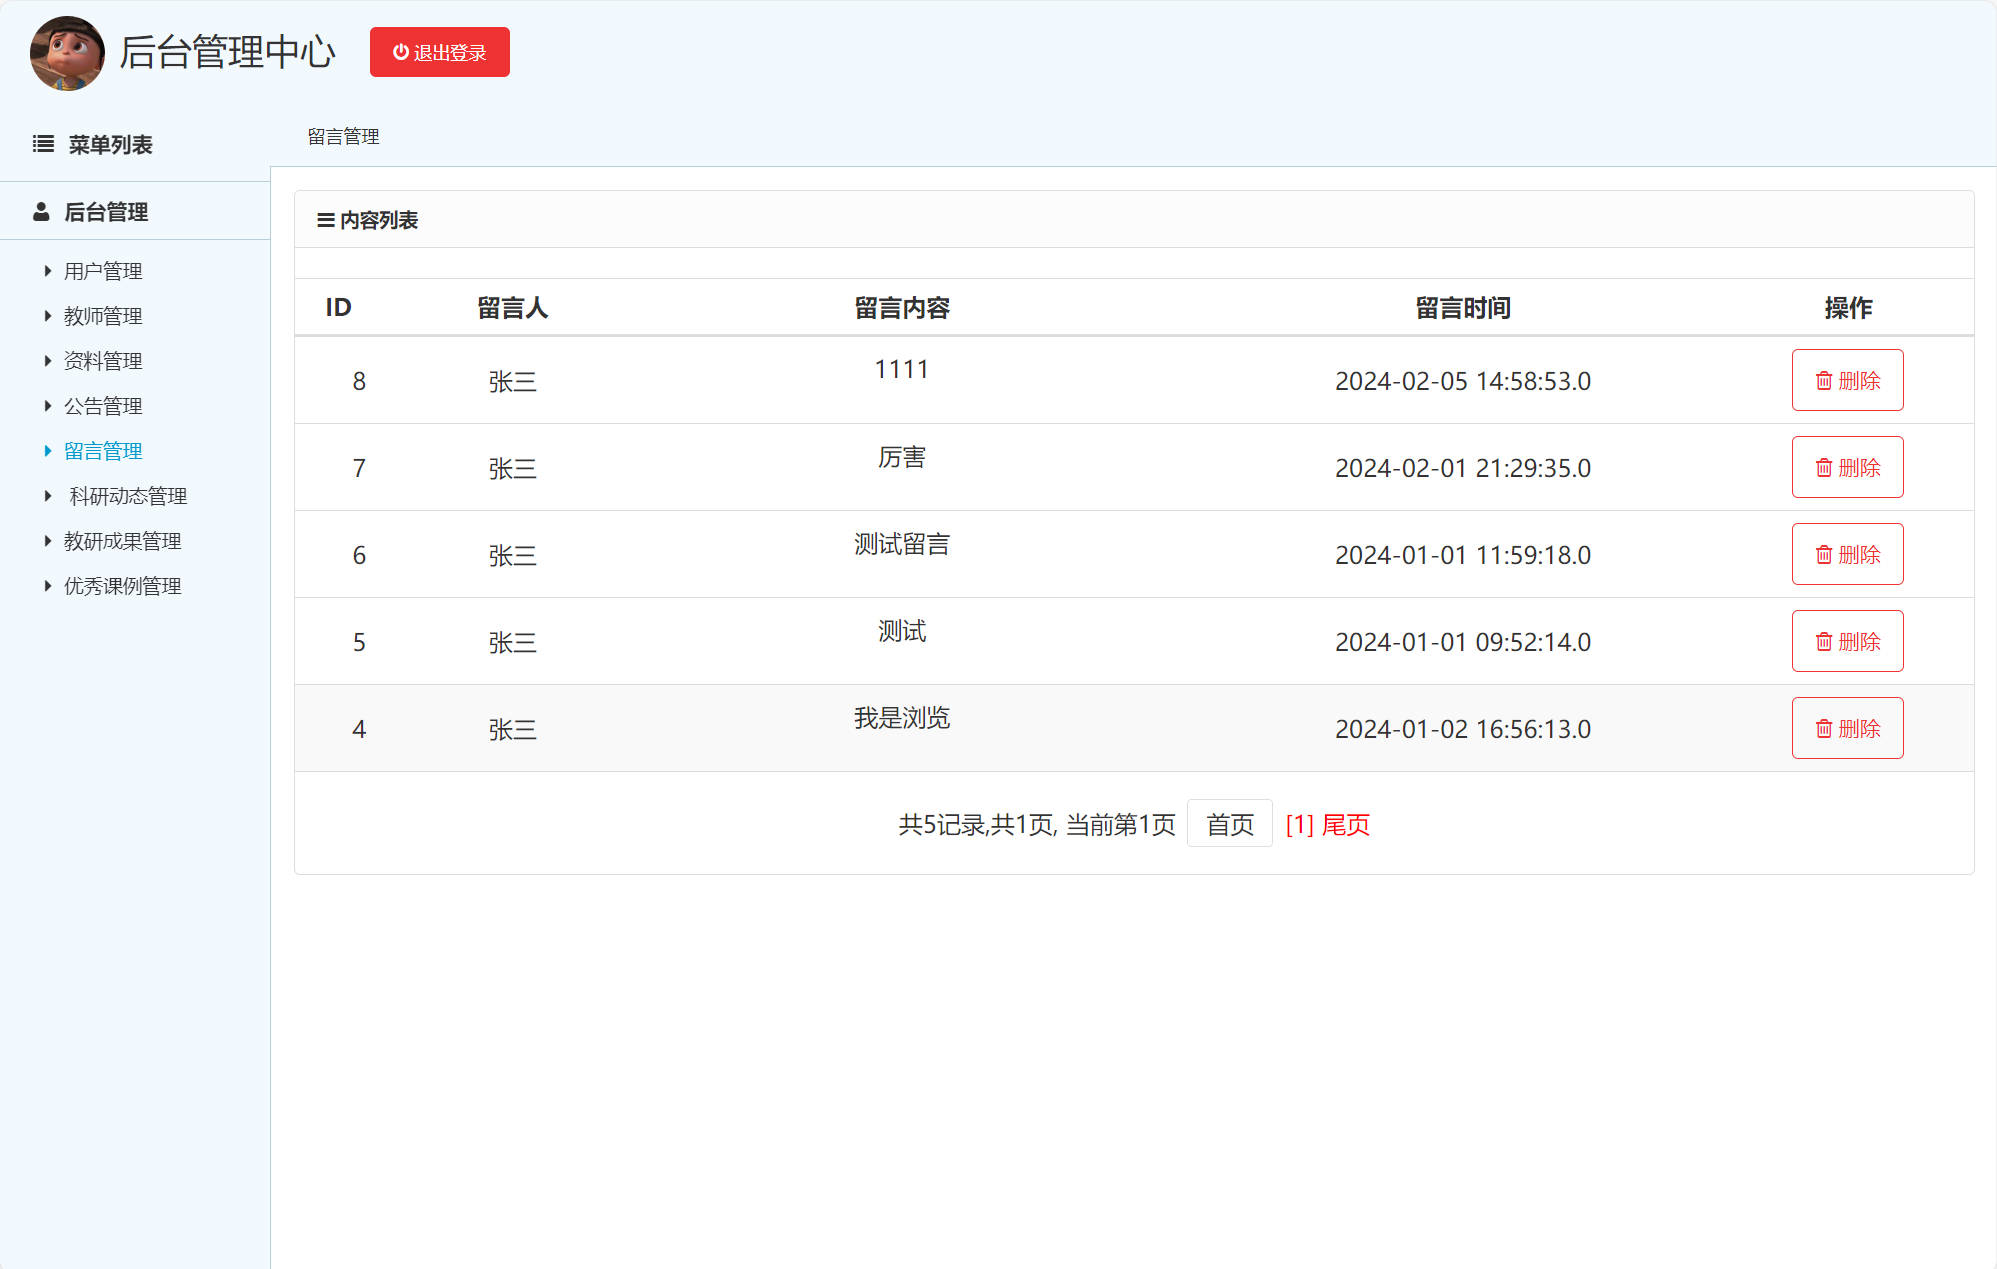Viewport: 1997px width, 1269px height.
Task: Expand 科研动态管理 arrow in sidebar
Action: [x=47, y=496]
